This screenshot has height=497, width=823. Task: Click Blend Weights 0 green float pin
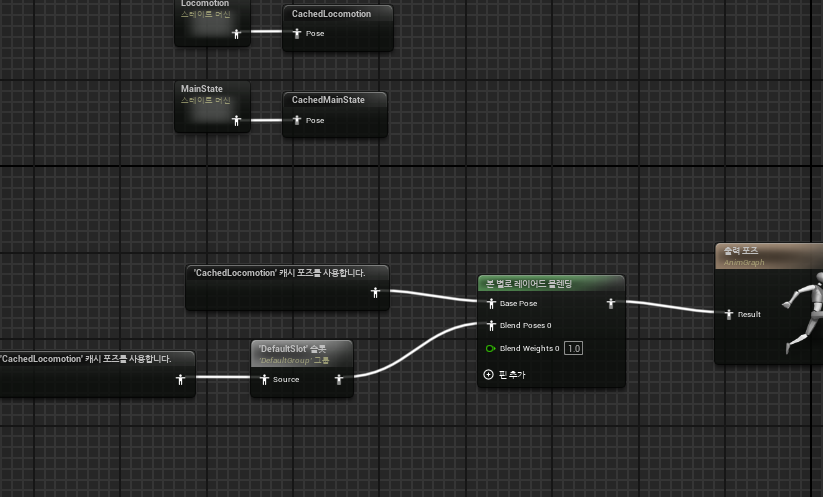tap(490, 348)
